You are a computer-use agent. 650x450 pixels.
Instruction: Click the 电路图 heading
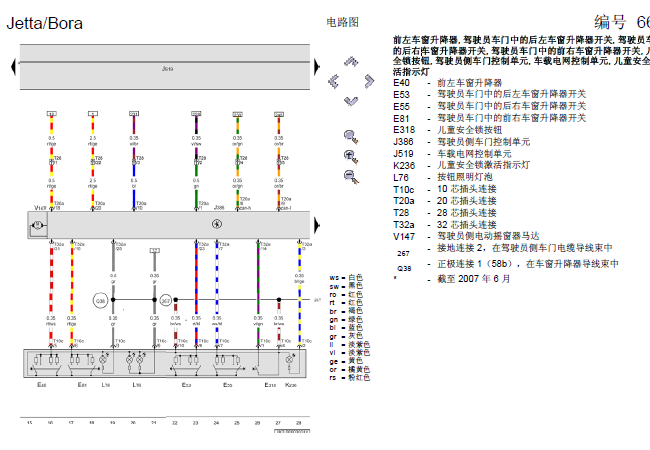pyautogui.click(x=342, y=22)
